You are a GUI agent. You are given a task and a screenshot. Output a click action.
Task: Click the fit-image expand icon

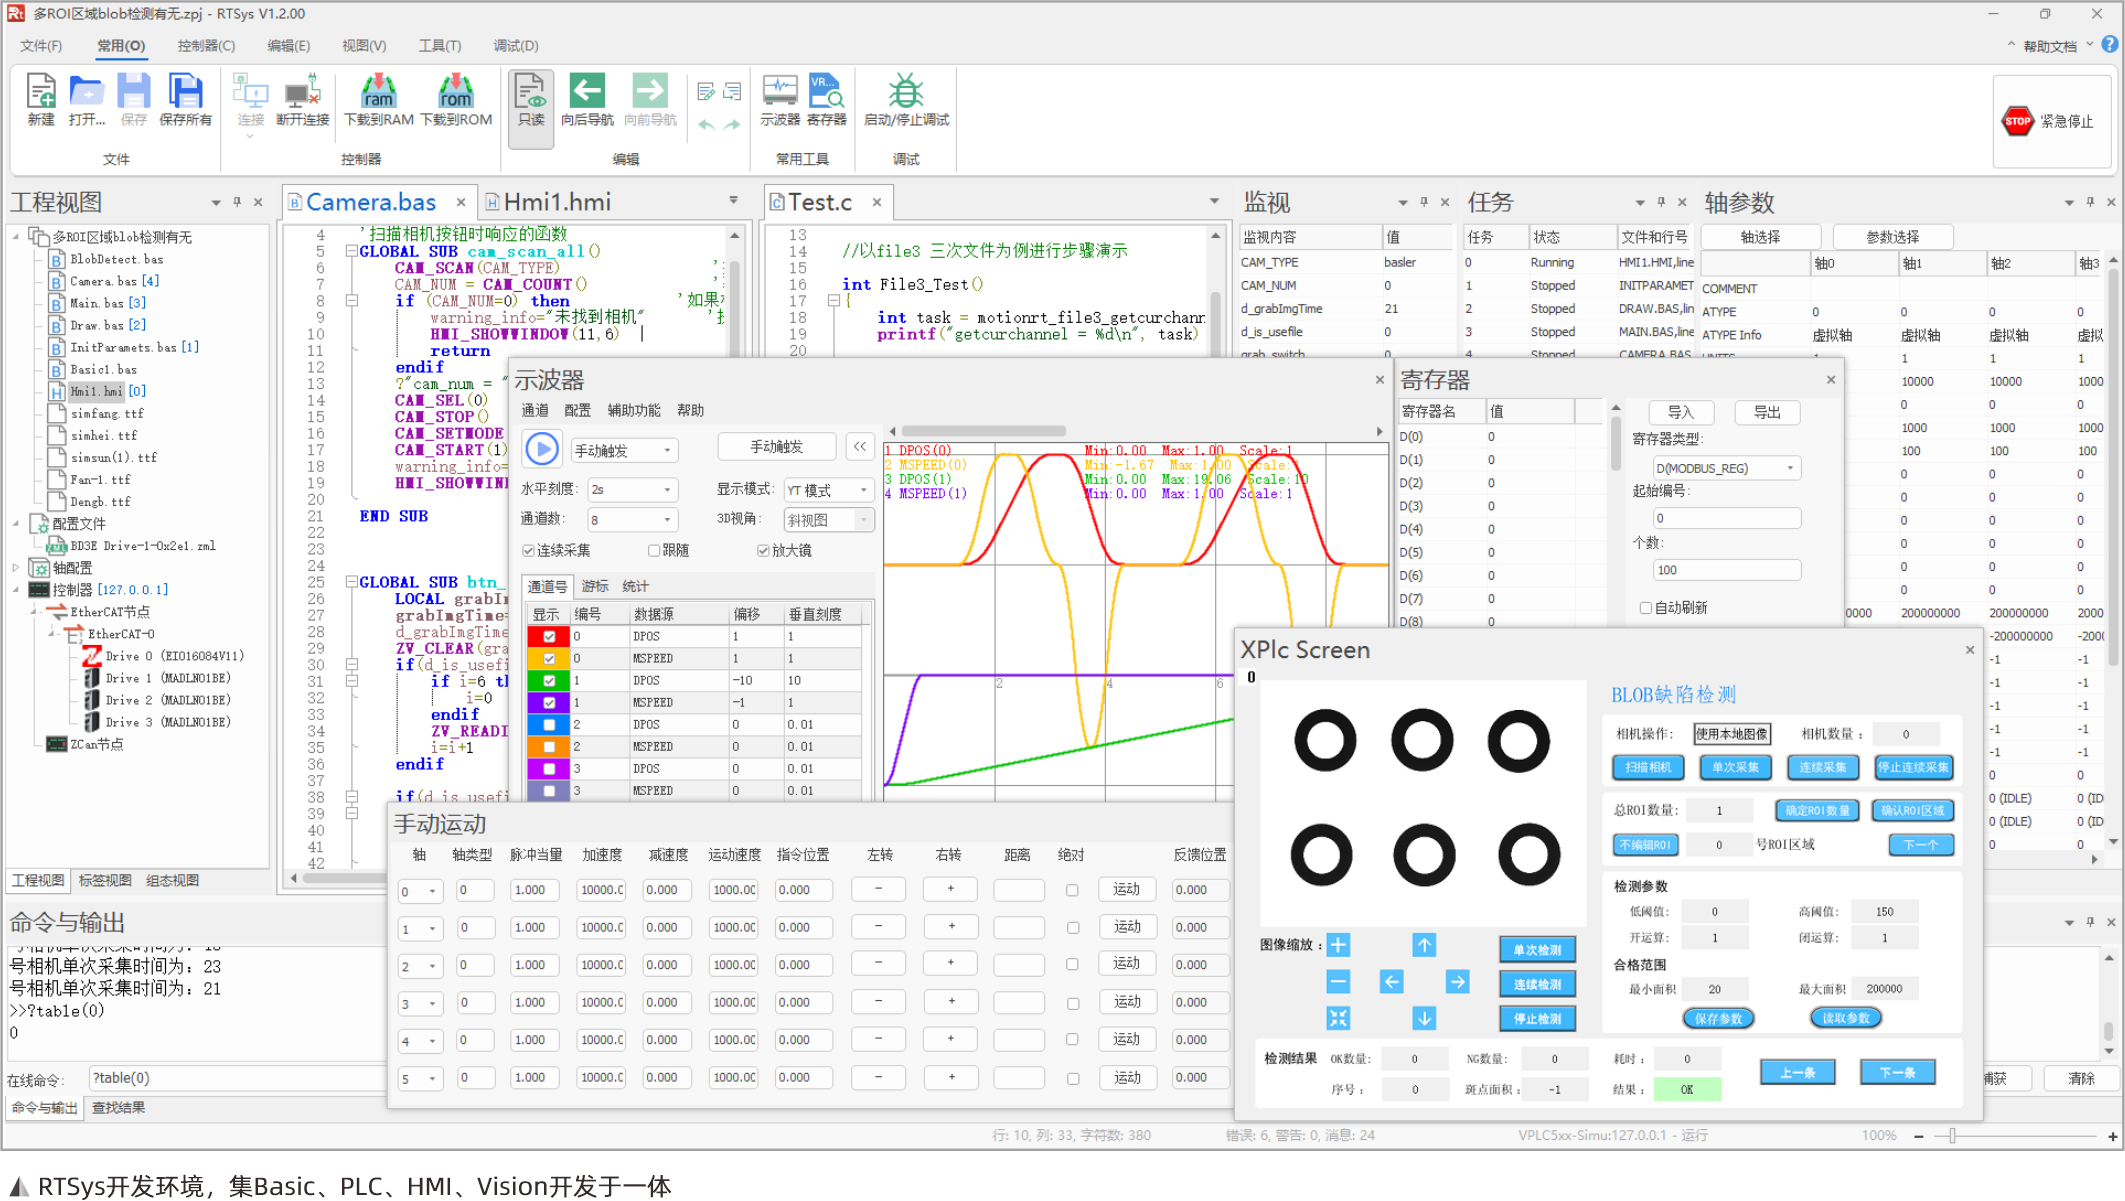[1338, 1018]
